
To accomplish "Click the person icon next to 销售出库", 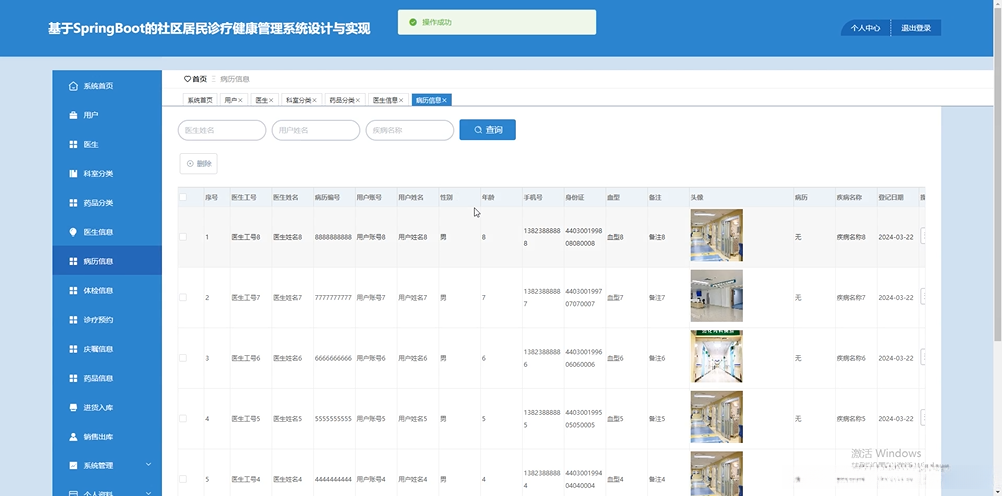I will tap(73, 437).
